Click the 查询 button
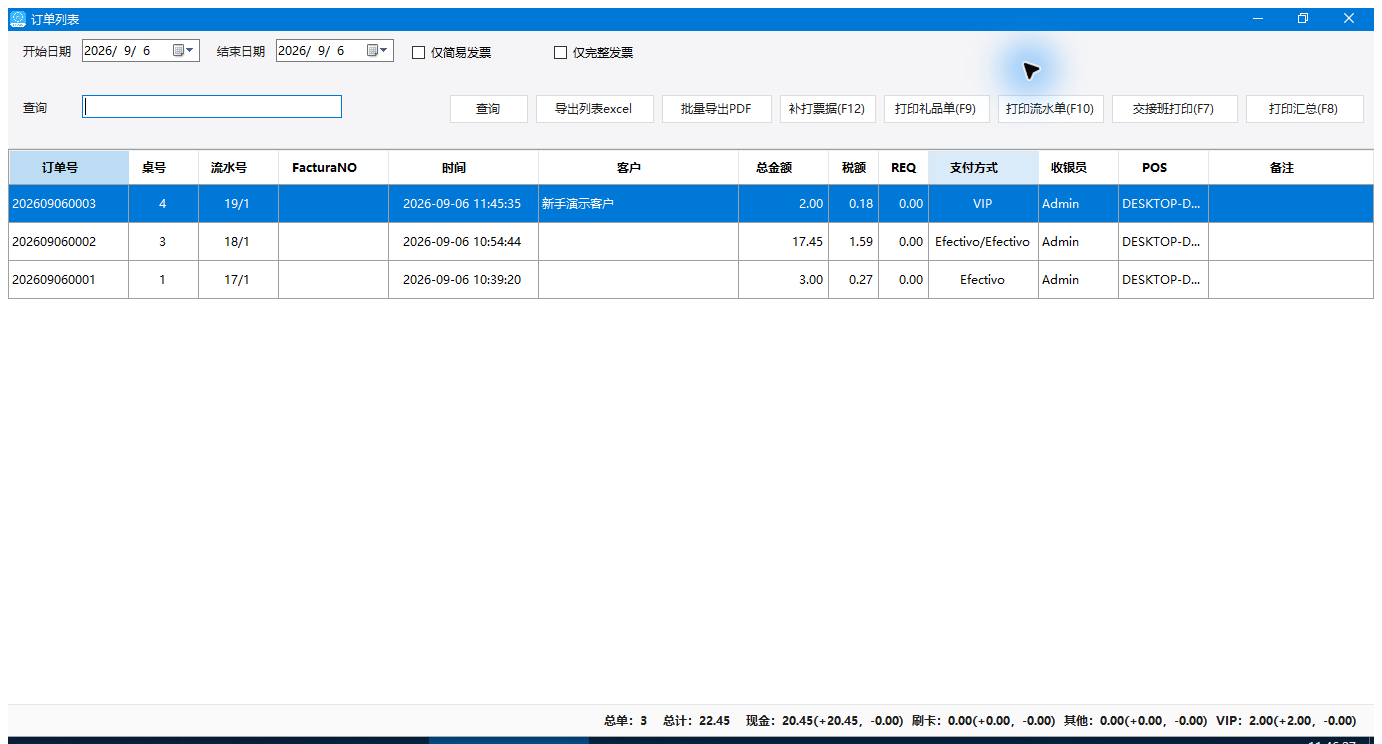1382x744 pixels. pyautogui.click(x=488, y=109)
